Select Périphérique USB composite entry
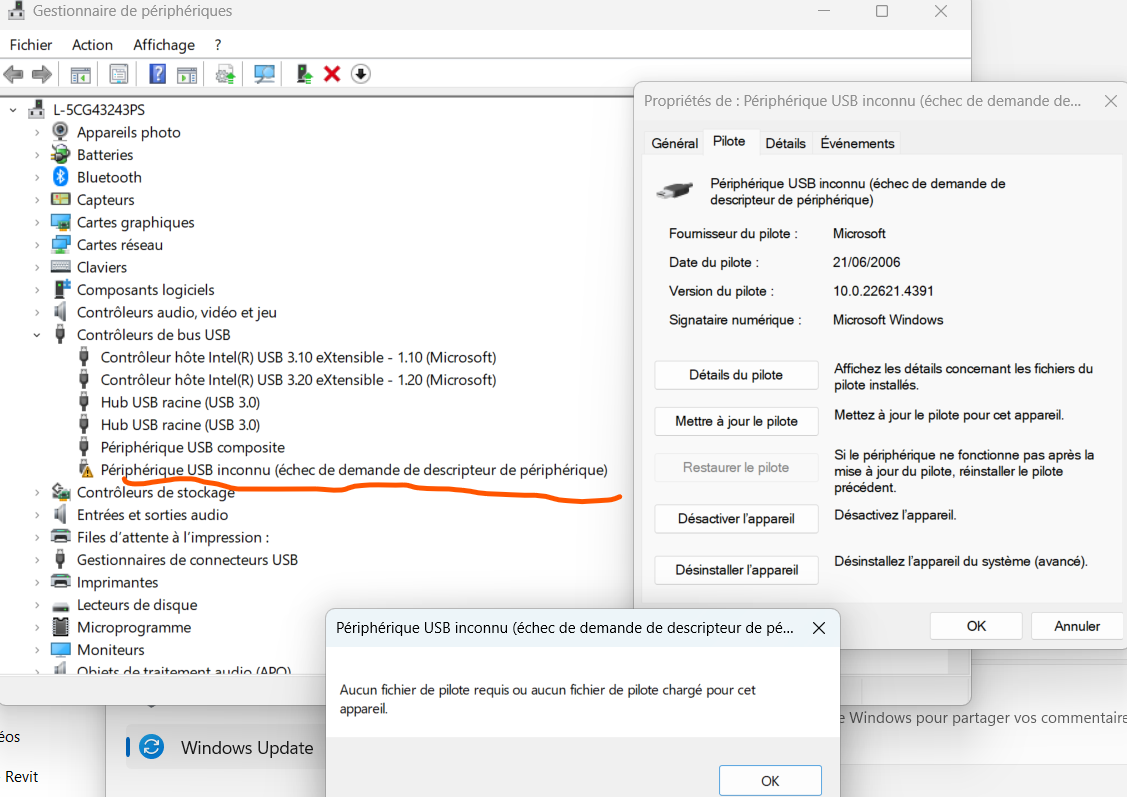Viewport: 1127px width, 797px height. click(193, 447)
